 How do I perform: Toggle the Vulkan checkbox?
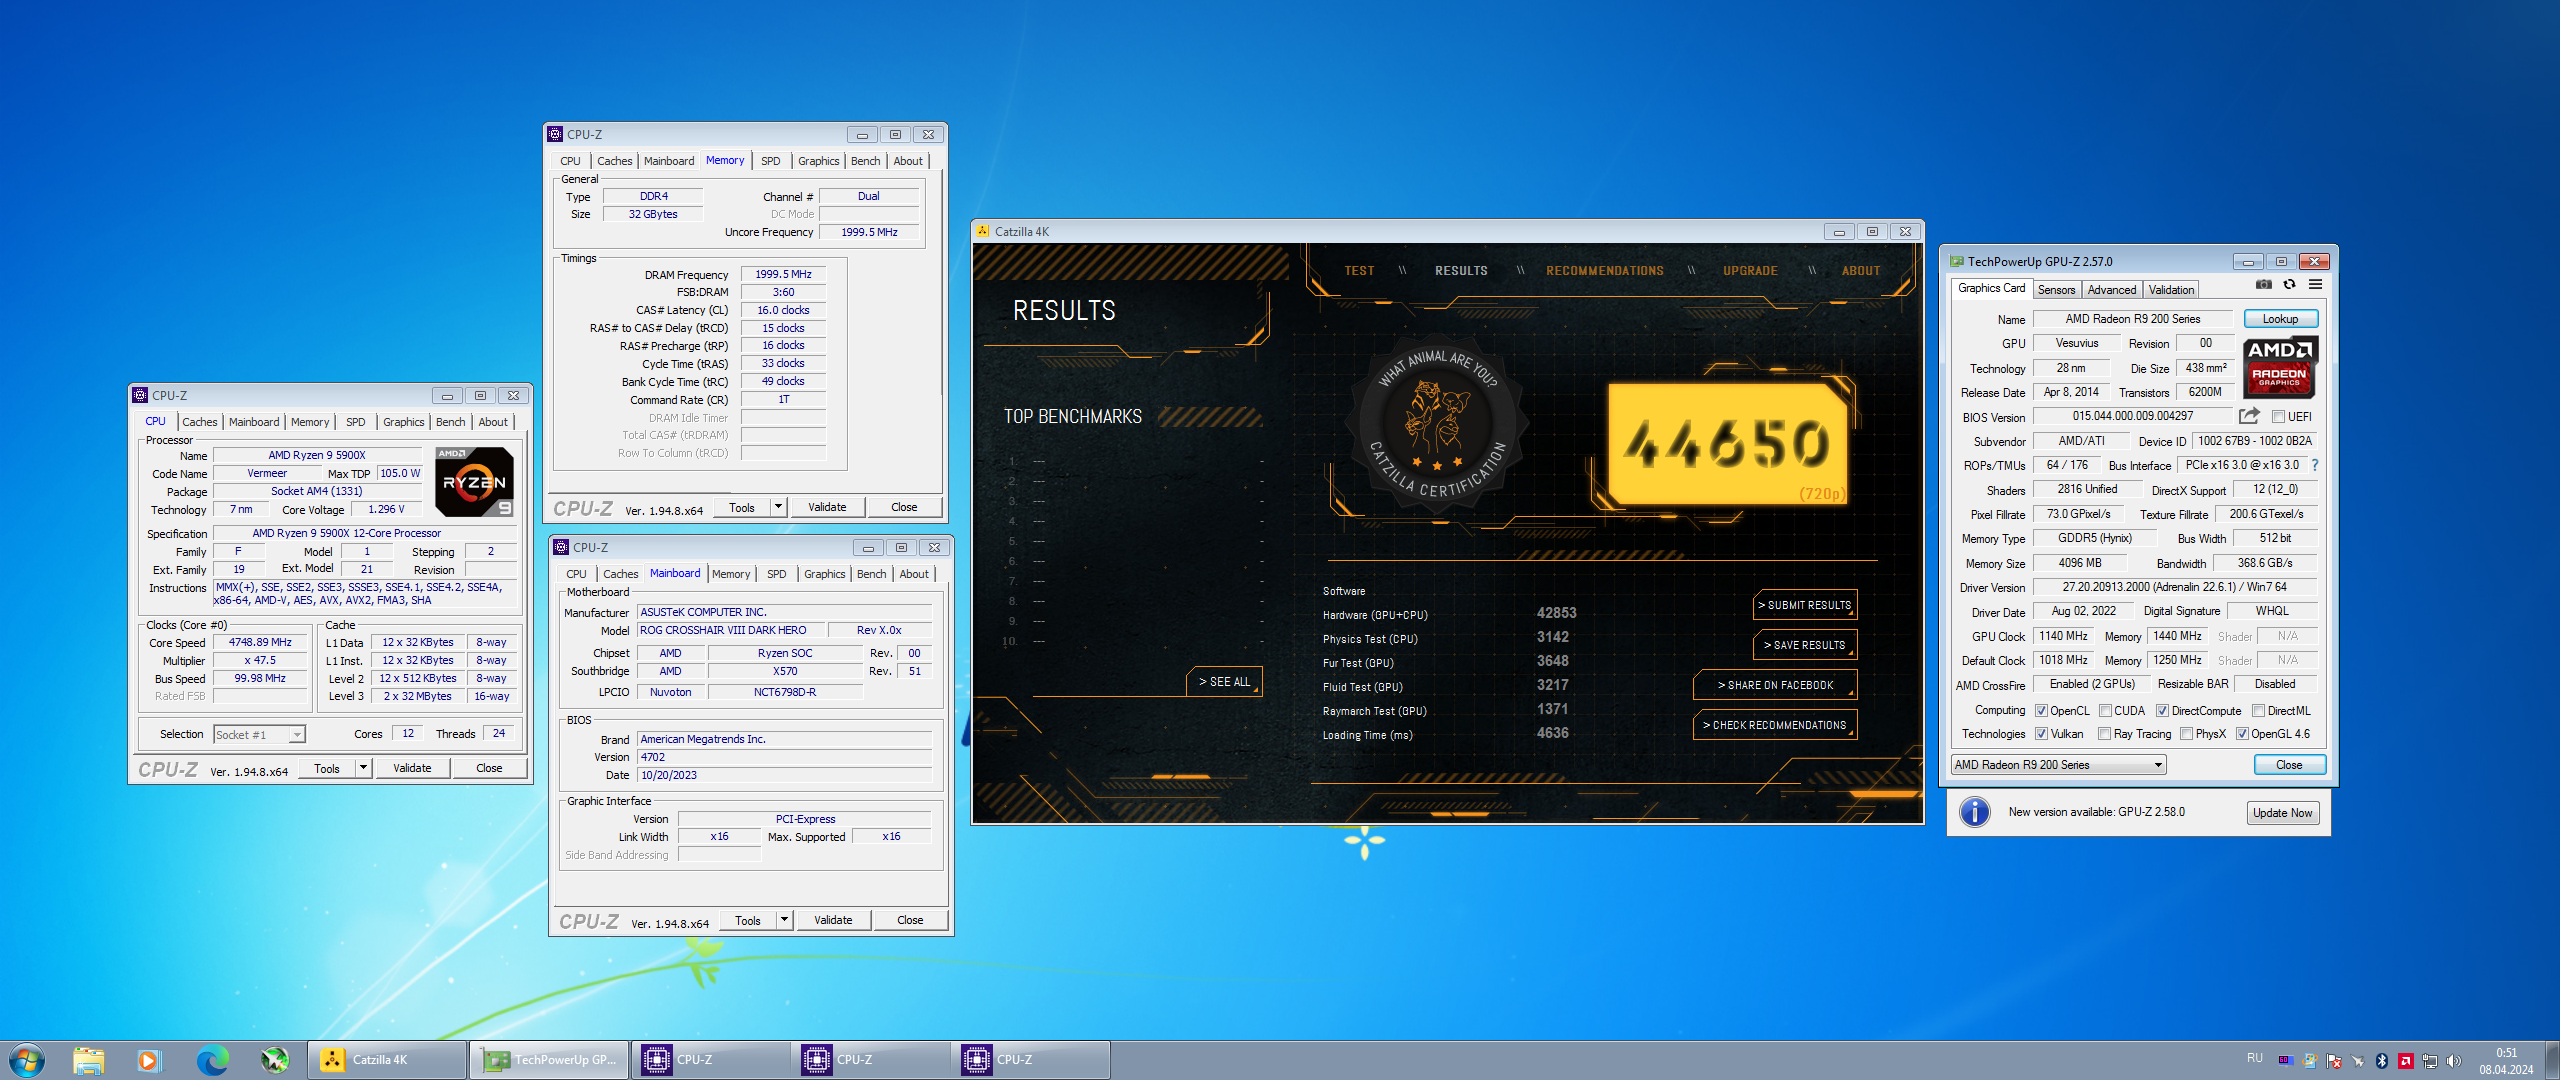pyautogui.click(x=2042, y=734)
